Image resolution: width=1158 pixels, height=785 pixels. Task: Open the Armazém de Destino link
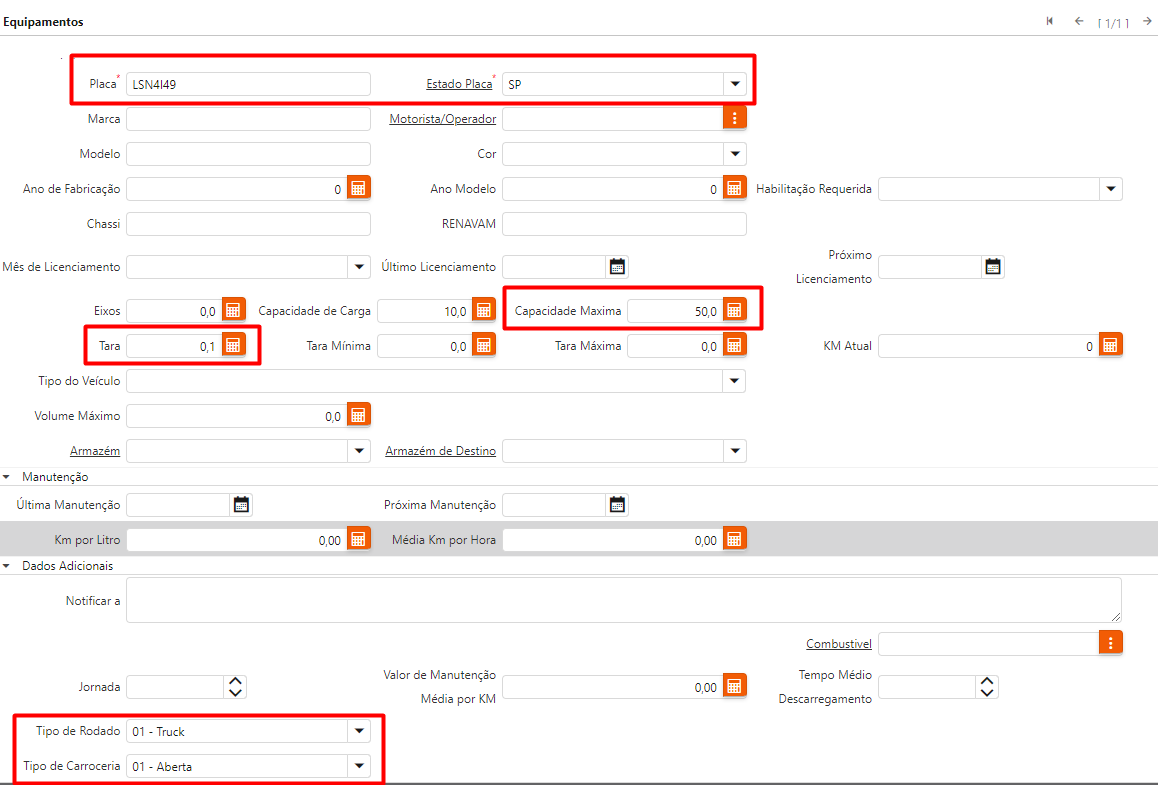(440, 450)
